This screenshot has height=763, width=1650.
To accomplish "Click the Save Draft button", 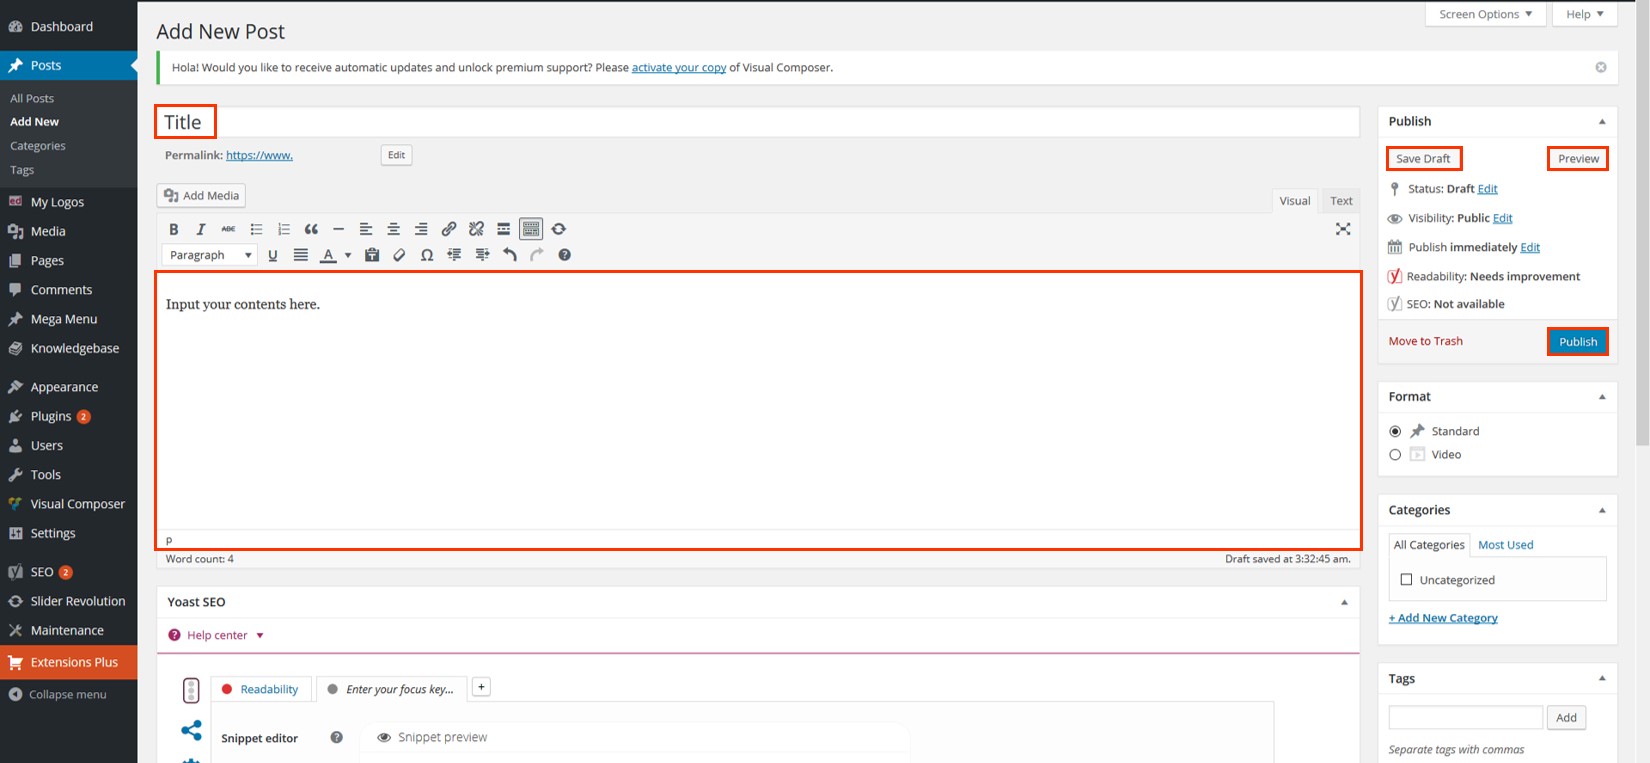I will (1424, 159).
